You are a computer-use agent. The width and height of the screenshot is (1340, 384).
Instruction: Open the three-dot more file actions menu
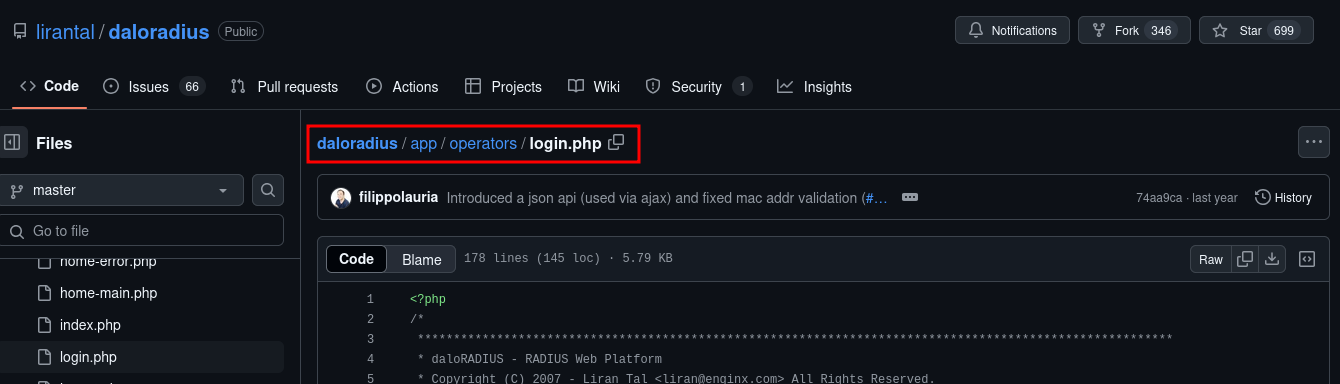pyautogui.click(x=1314, y=142)
